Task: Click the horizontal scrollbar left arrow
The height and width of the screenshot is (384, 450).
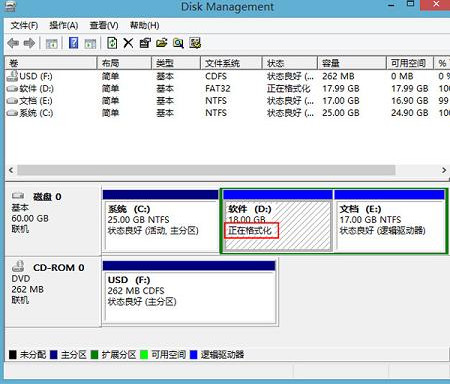Action: click(11, 170)
